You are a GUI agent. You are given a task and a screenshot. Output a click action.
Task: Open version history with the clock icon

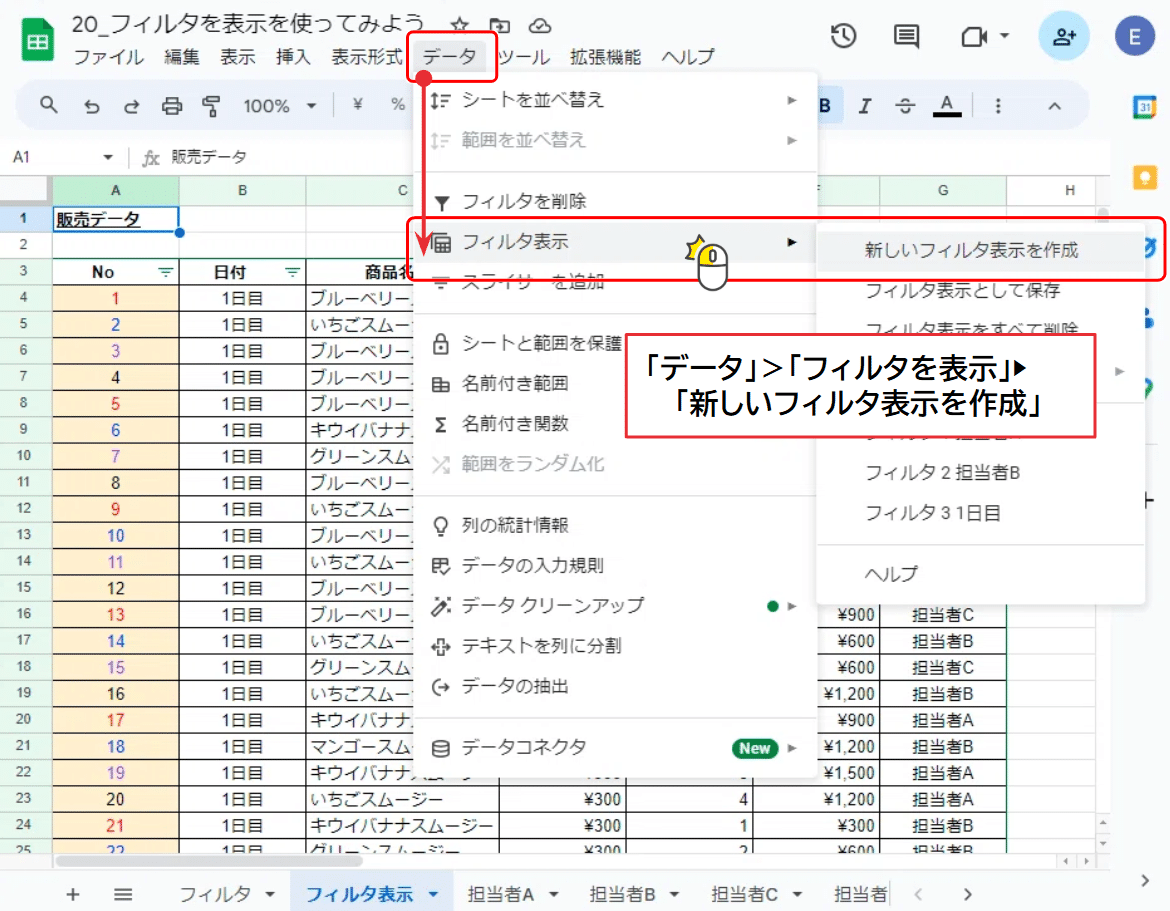(843, 35)
